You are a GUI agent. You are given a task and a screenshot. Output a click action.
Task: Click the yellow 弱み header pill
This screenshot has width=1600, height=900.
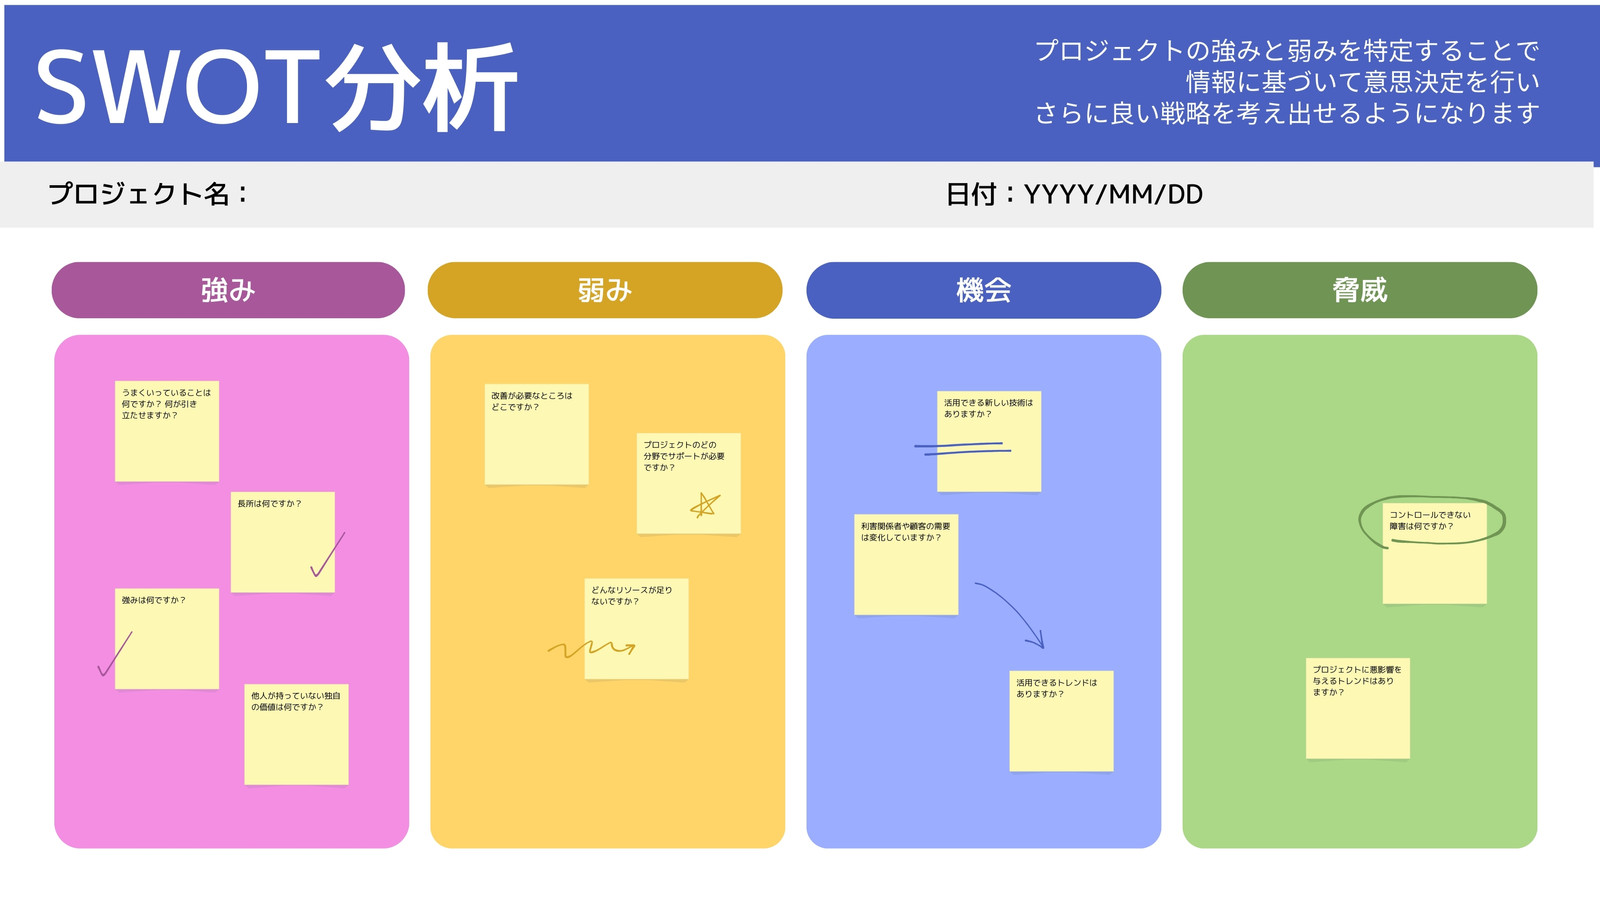tap(605, 290)
